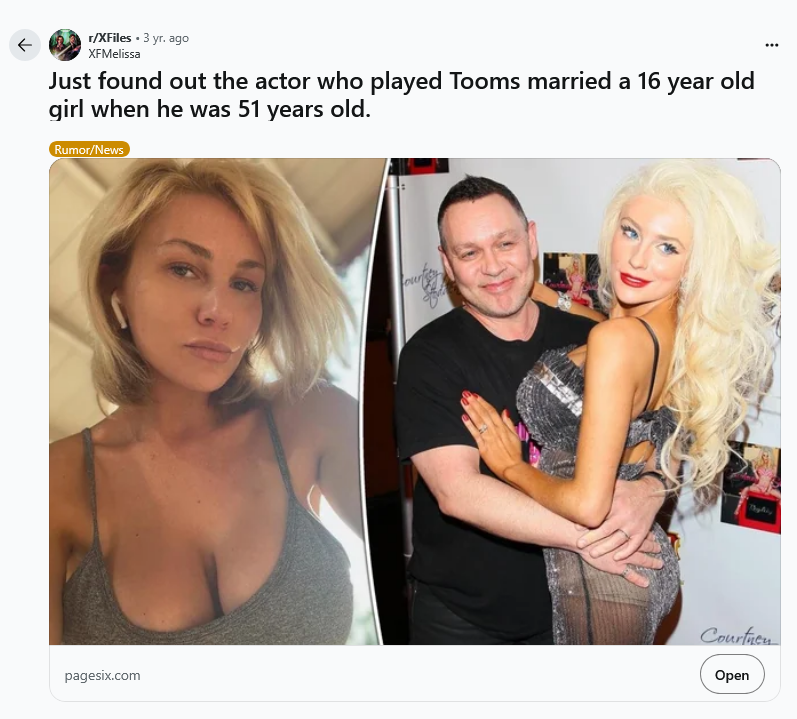
Task: Click the Open button on the link card
Action: point(731,674)
